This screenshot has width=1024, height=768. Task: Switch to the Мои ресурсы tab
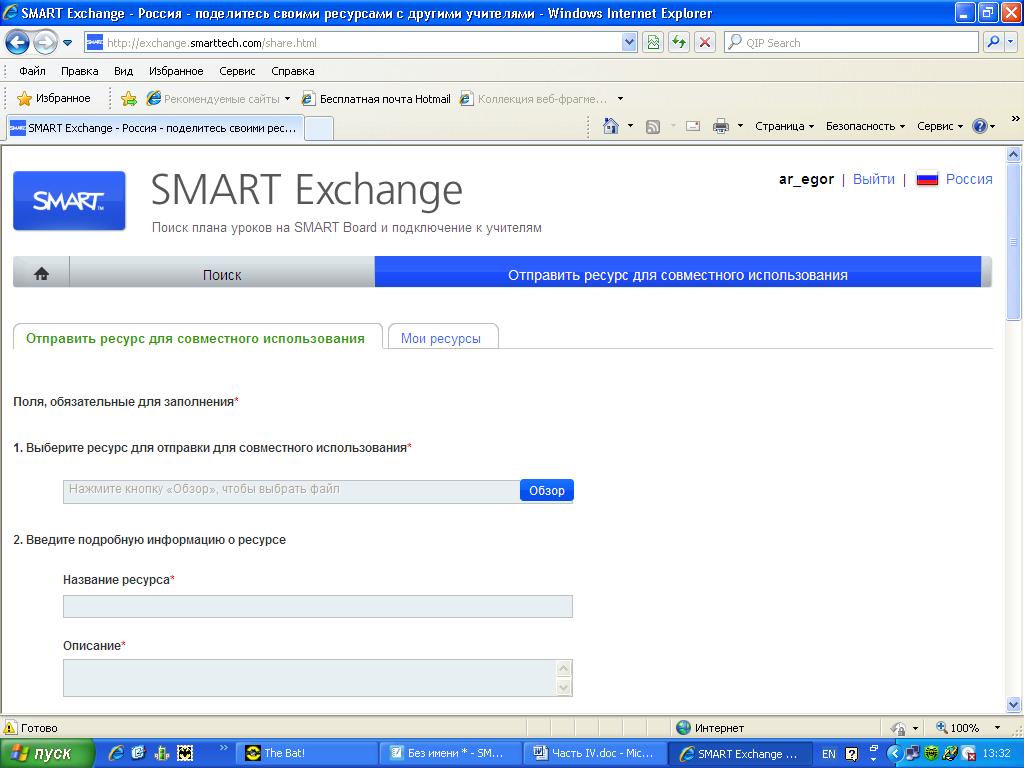441,338
